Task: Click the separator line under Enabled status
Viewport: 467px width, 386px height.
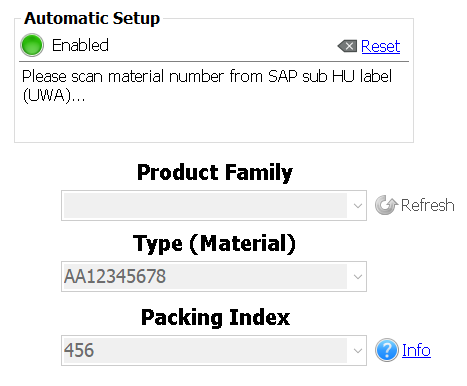Action: click(214, 62)
